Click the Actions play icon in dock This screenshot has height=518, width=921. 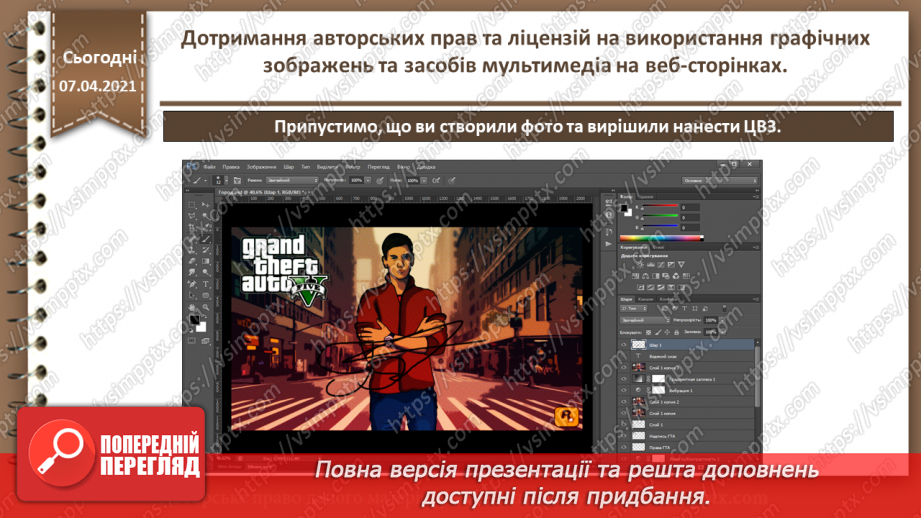tap(609, 244)
